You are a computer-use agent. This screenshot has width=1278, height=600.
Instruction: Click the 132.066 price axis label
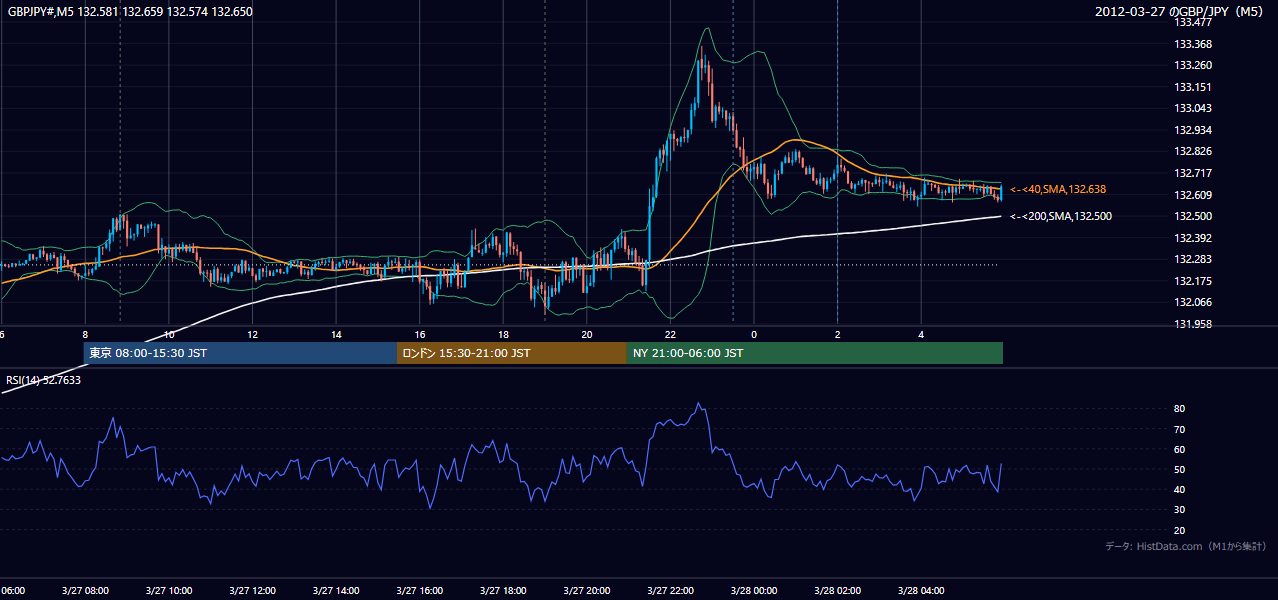click(x=1192, y=302)
